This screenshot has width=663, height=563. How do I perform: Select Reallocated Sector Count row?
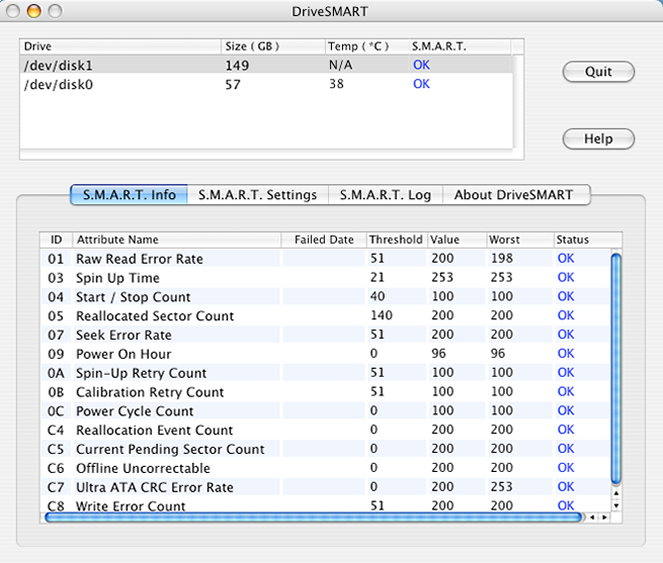[325, 316]
